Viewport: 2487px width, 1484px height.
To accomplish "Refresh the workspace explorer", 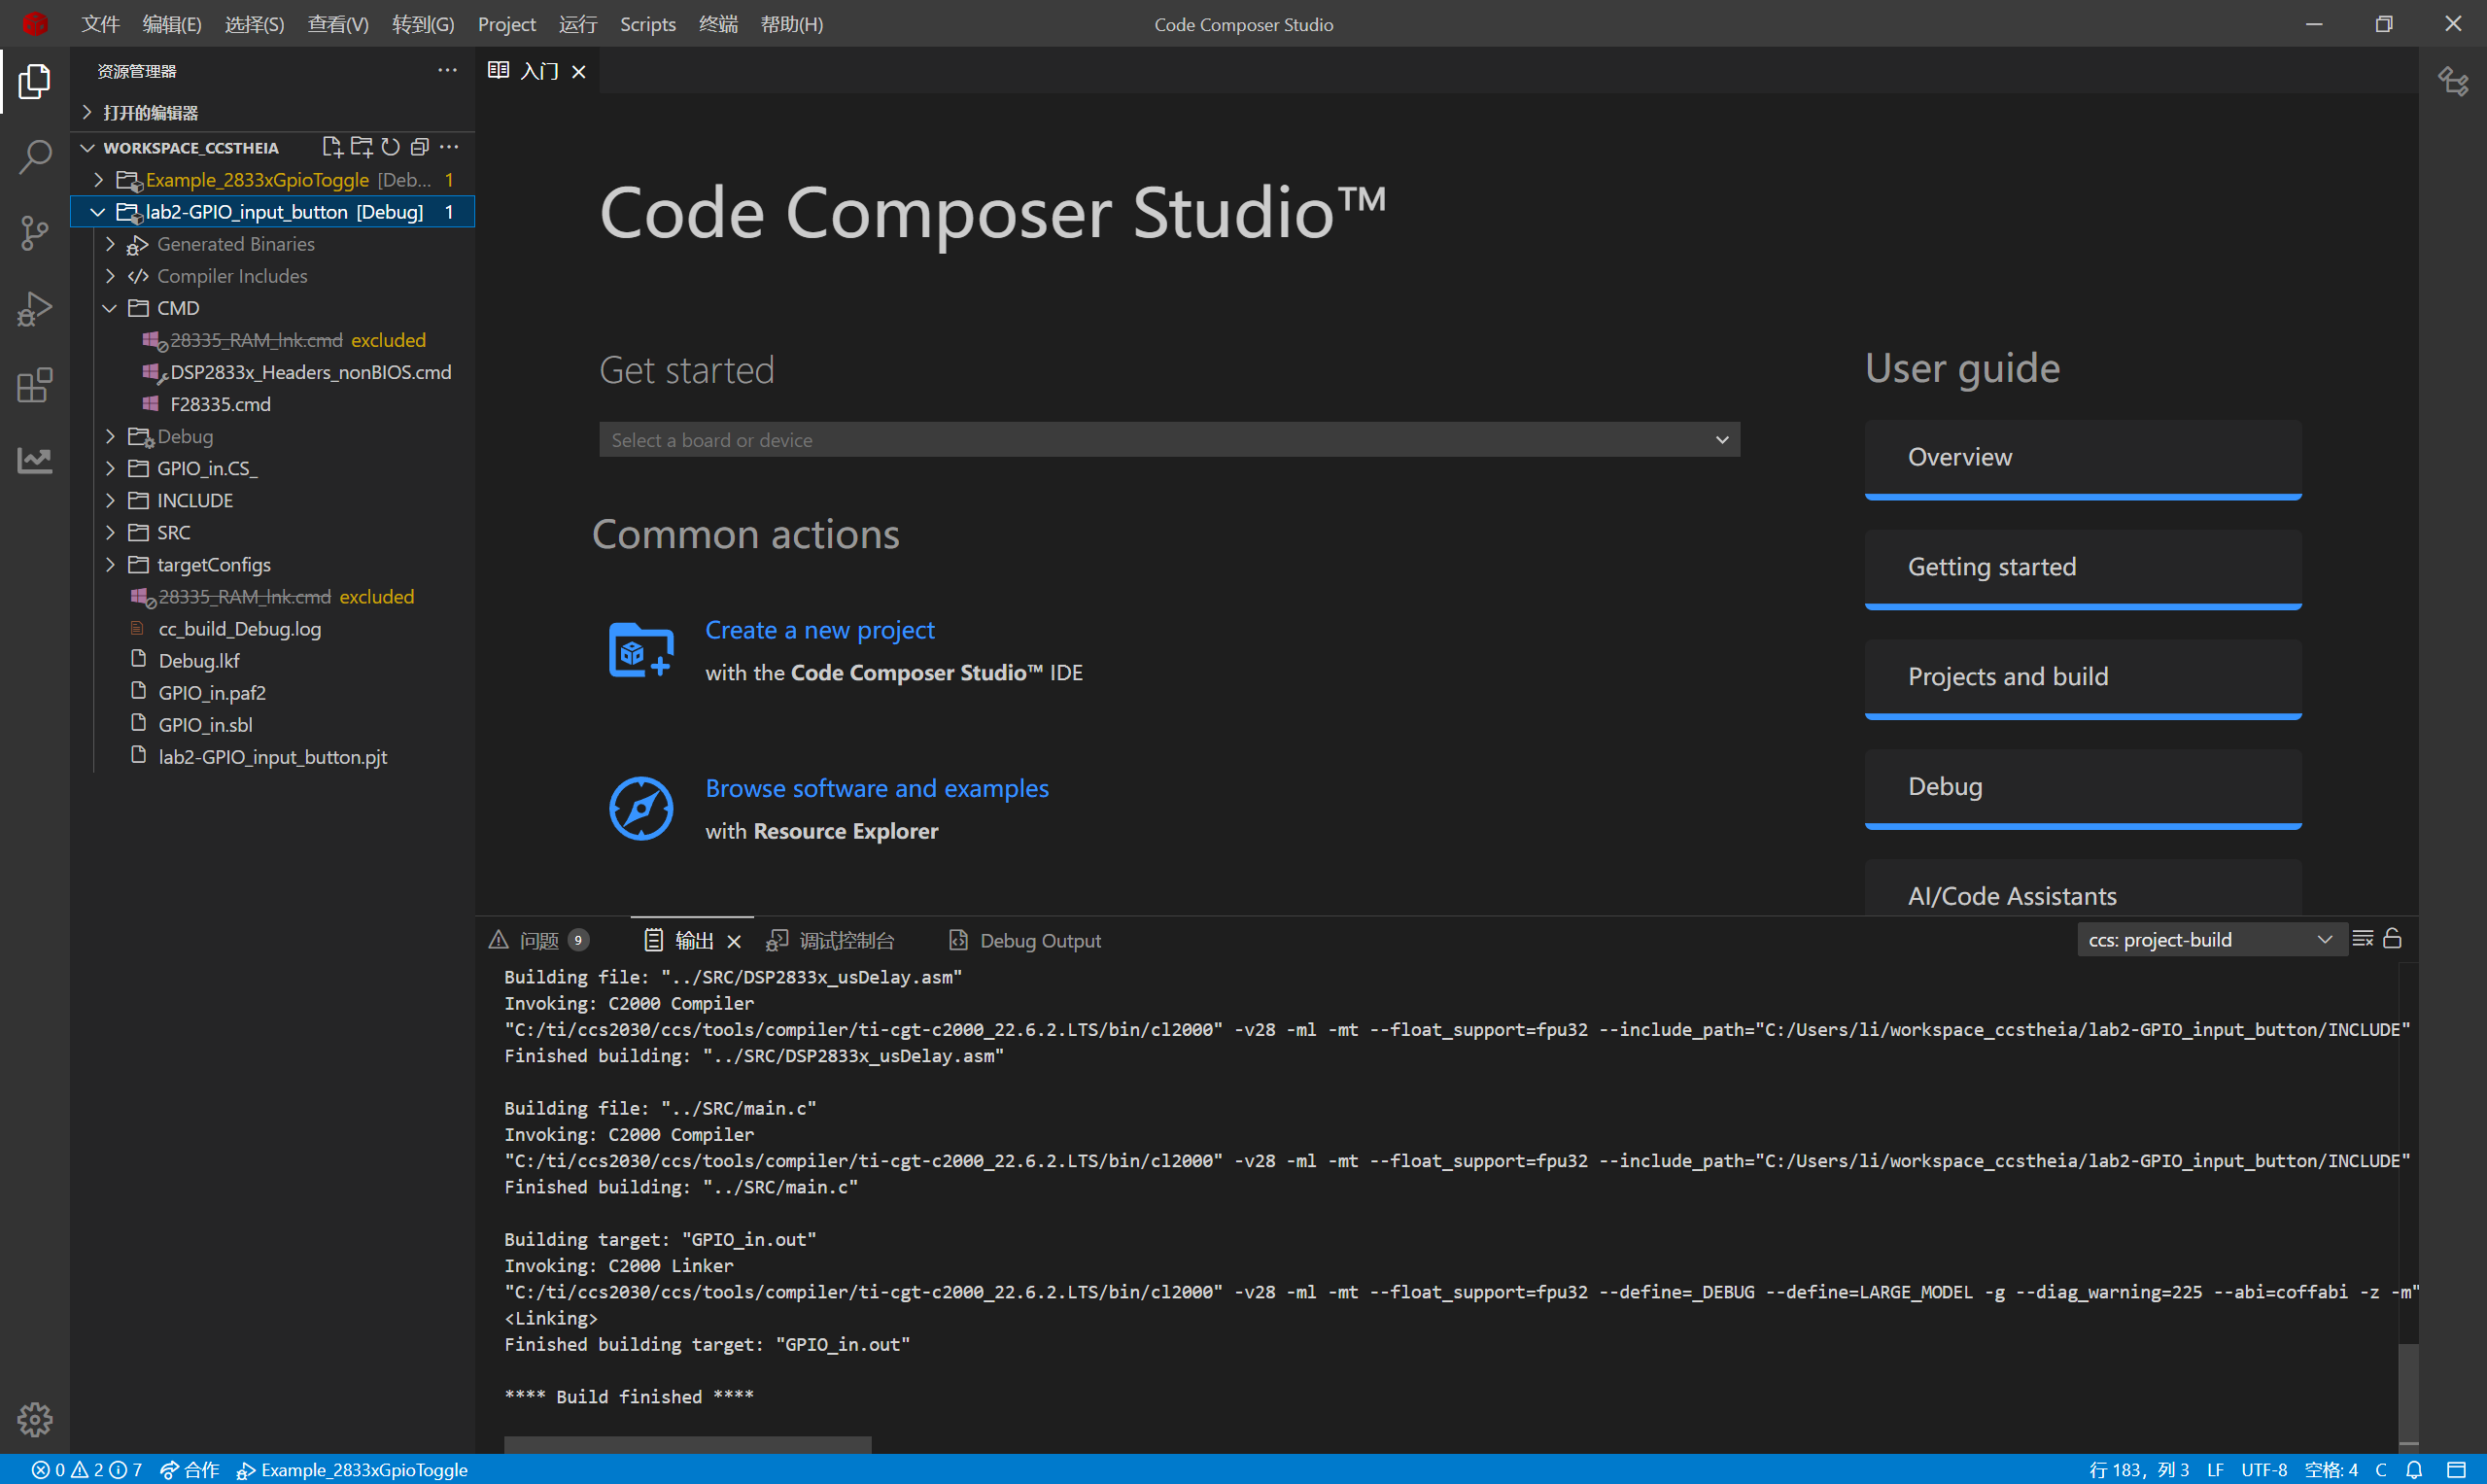I will (390, 147).
